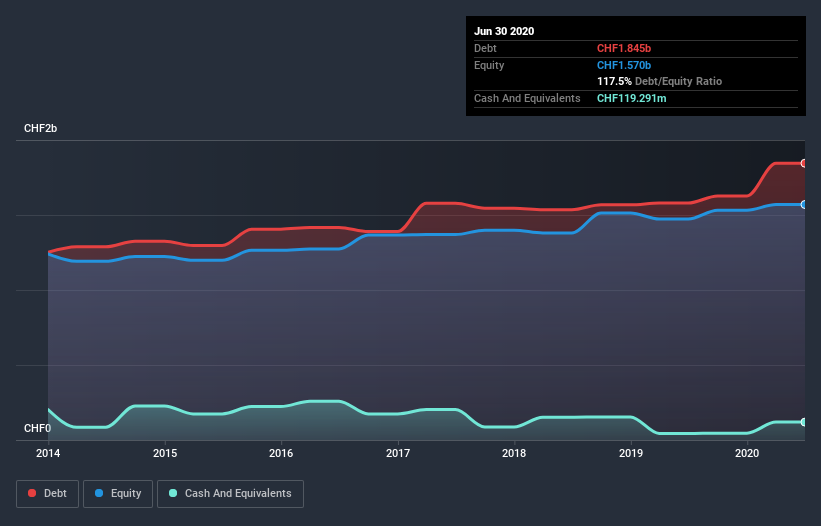Click the CHF119.291m cash value
The height and width of the screenshot is (526, 821).
[631, 98]
